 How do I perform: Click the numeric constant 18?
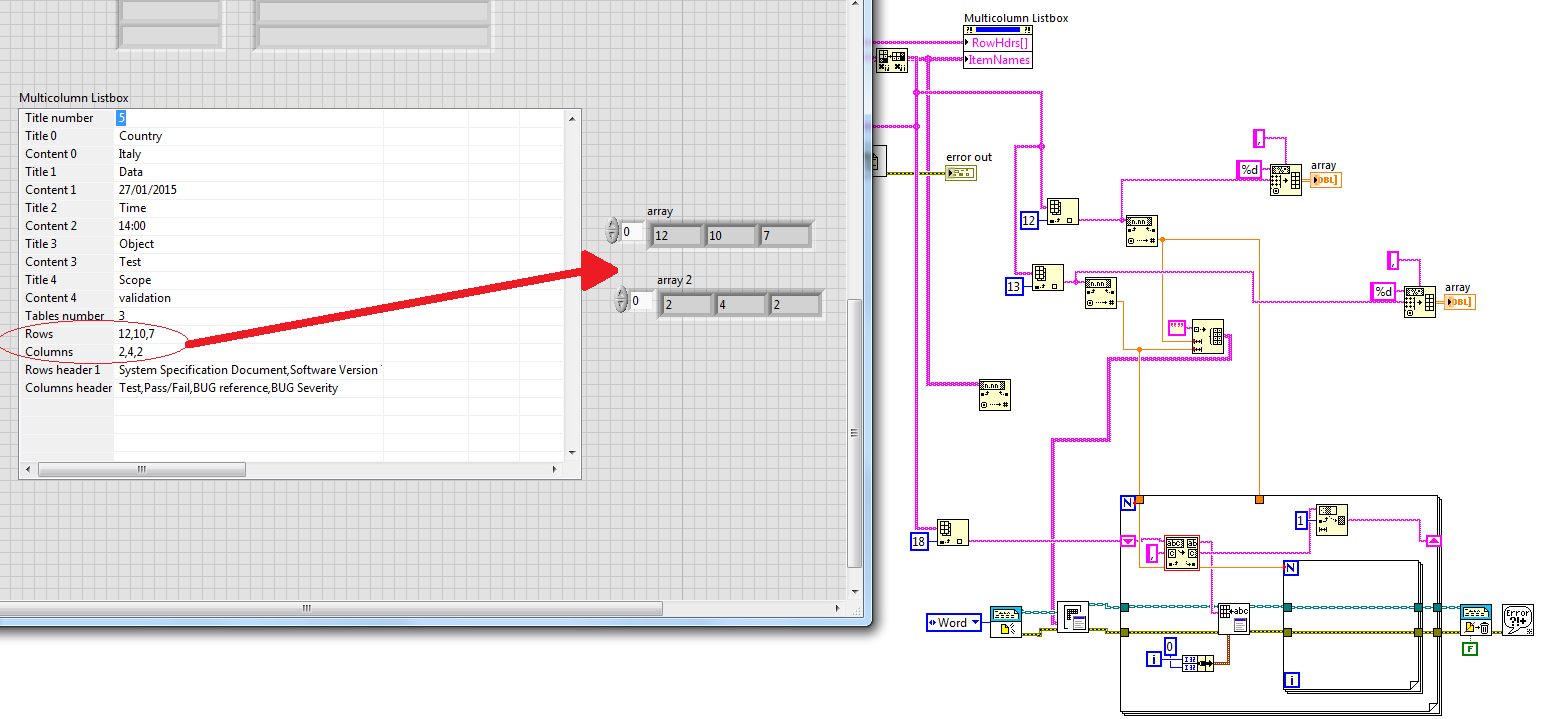[x=920, y=541]
